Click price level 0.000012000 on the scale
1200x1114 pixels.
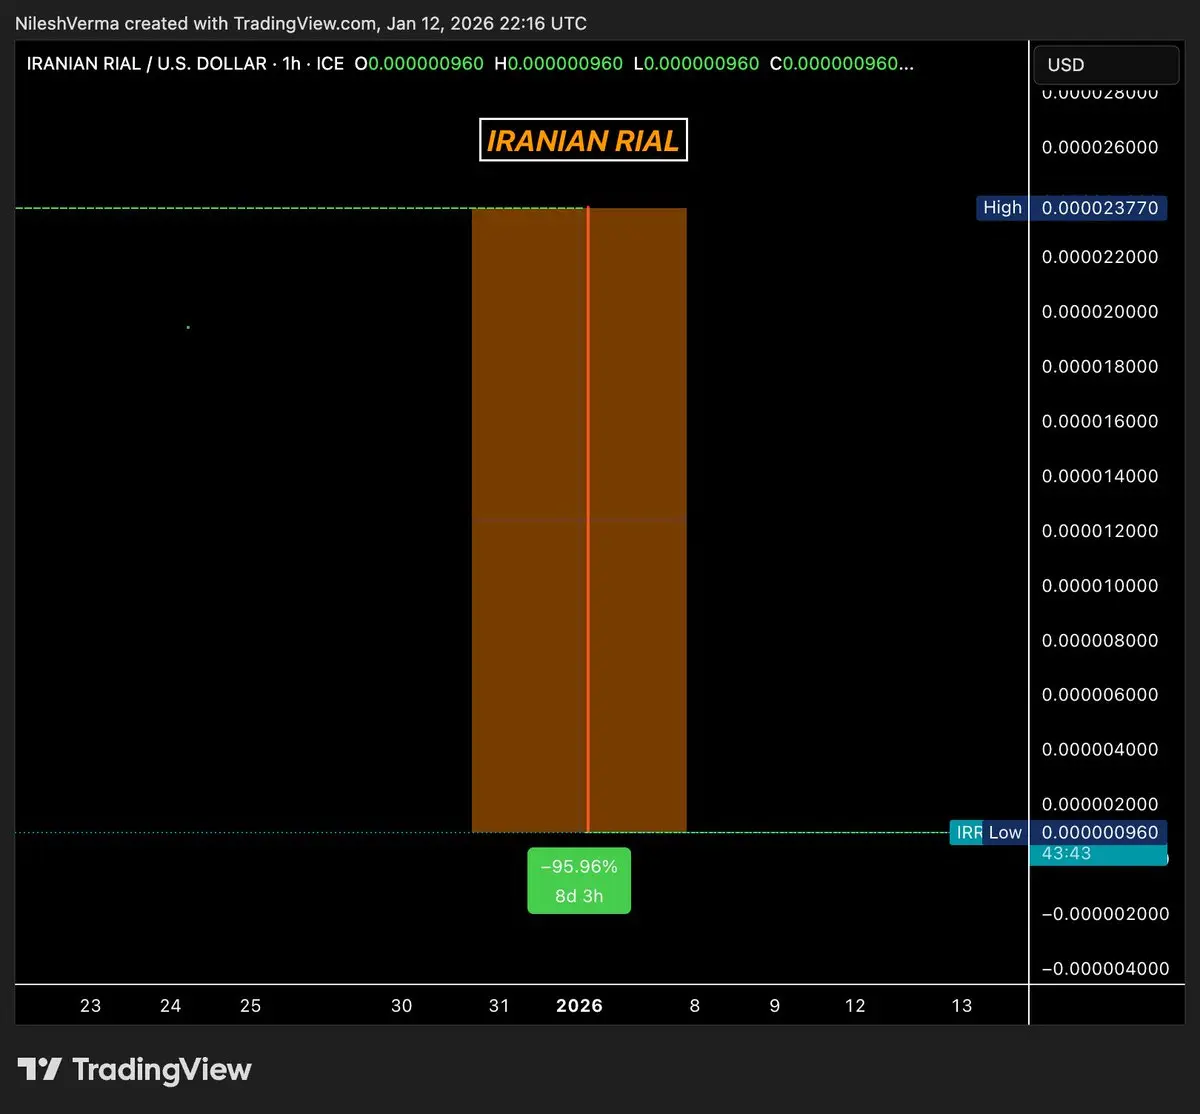click(x=1100, y=531)
